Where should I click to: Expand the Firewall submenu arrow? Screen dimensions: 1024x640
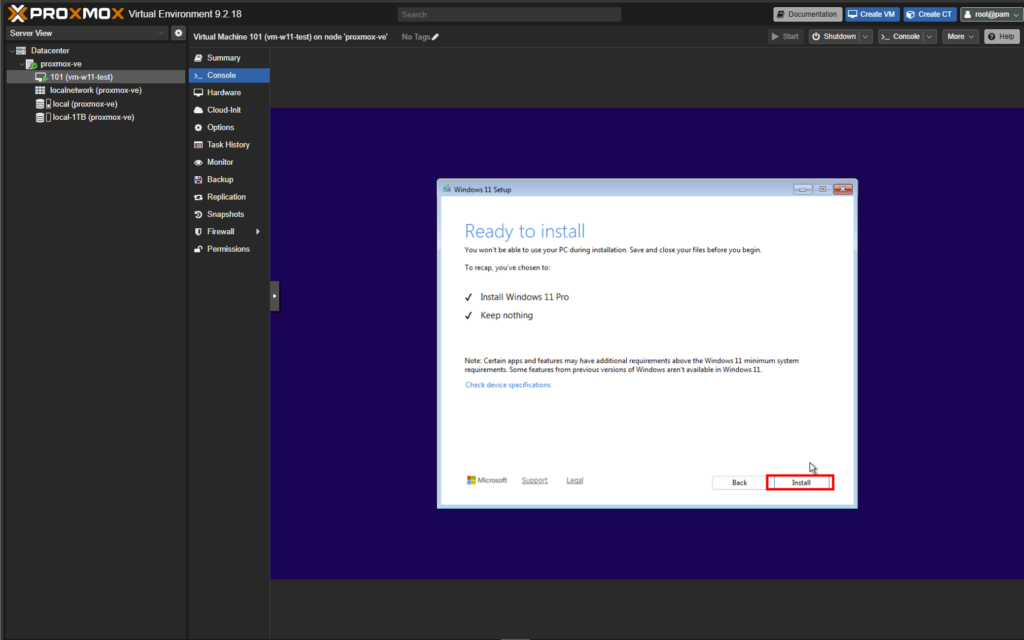click(258, 232)
